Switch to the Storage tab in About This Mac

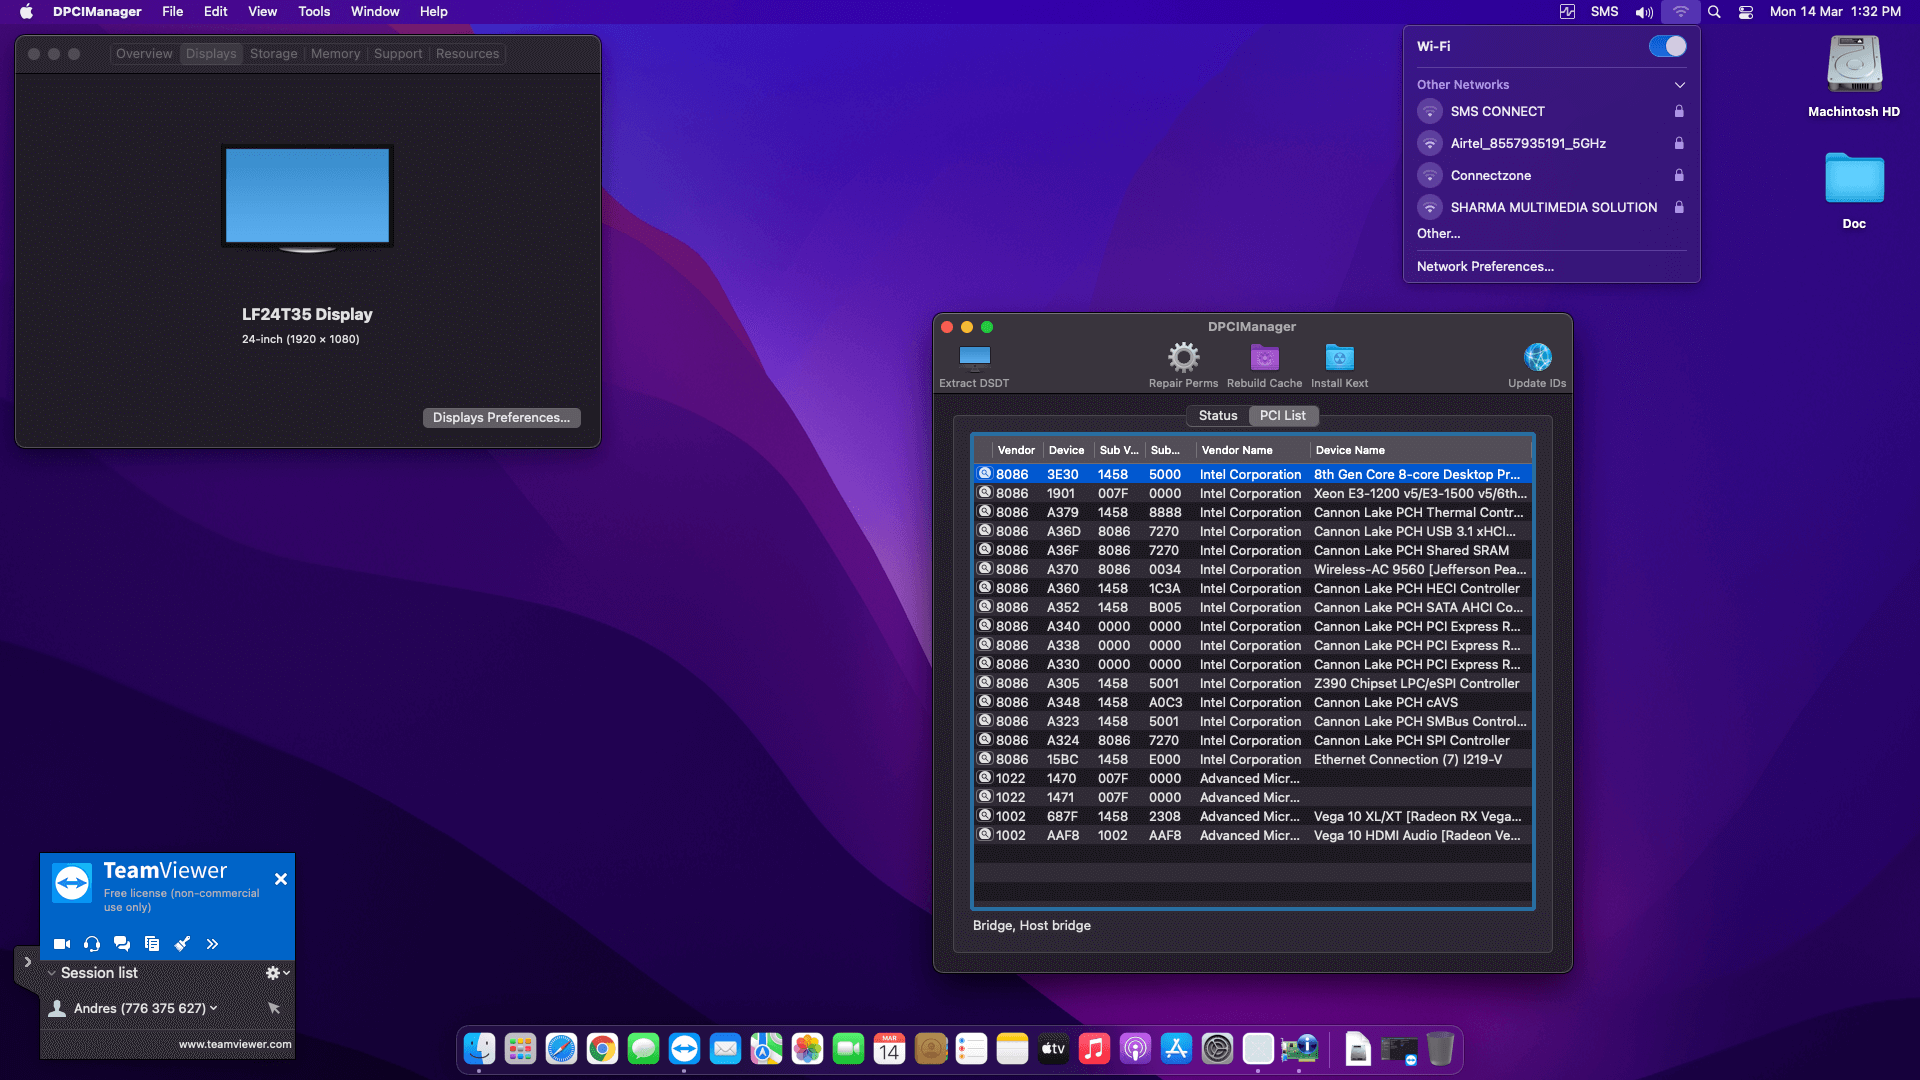pos(274,54)
